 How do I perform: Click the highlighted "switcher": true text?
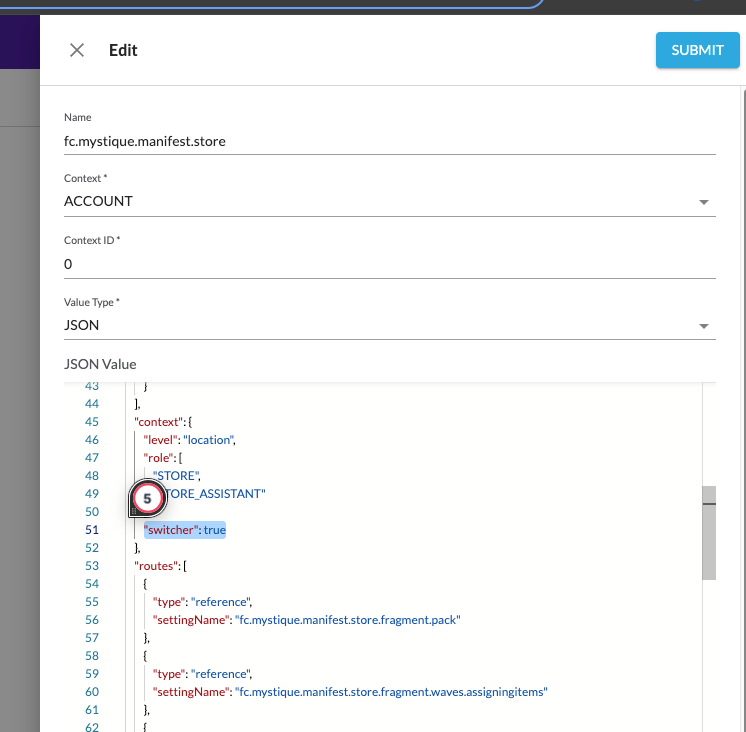(185, 530)
